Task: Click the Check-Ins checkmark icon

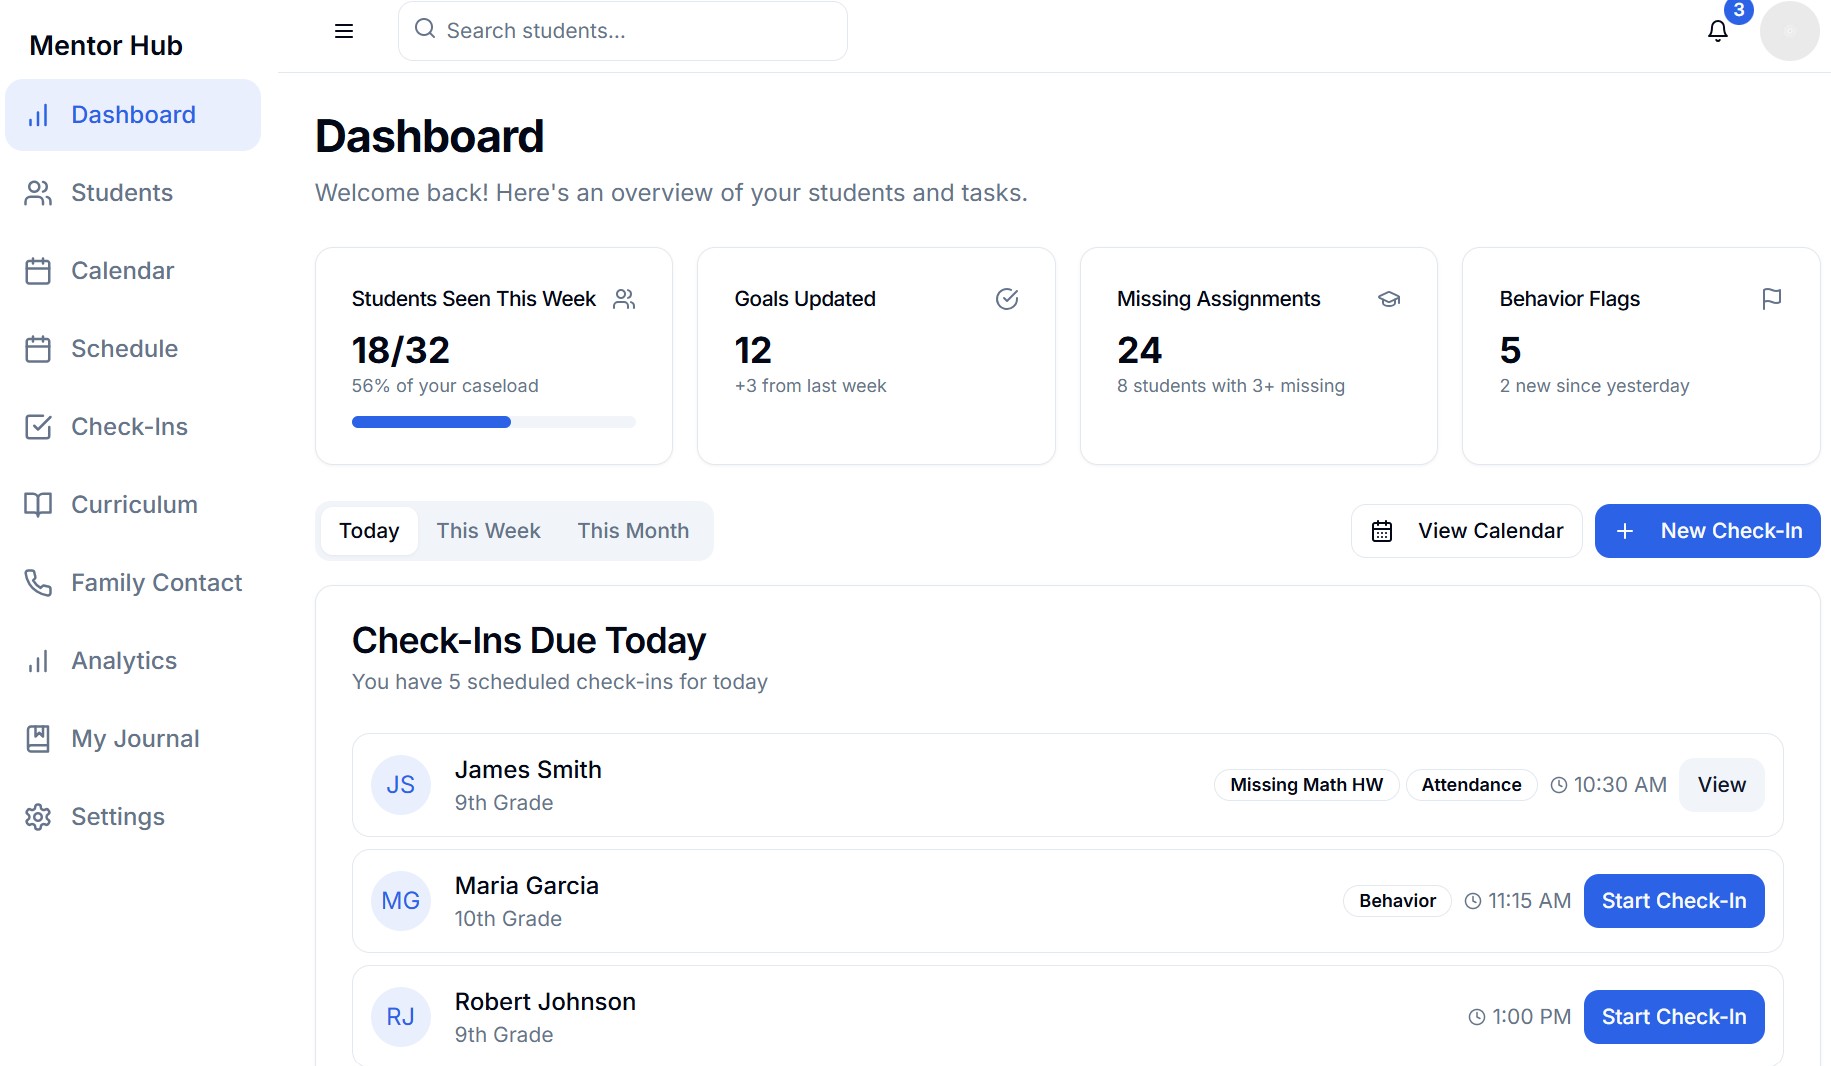Action: coord(38,427)
